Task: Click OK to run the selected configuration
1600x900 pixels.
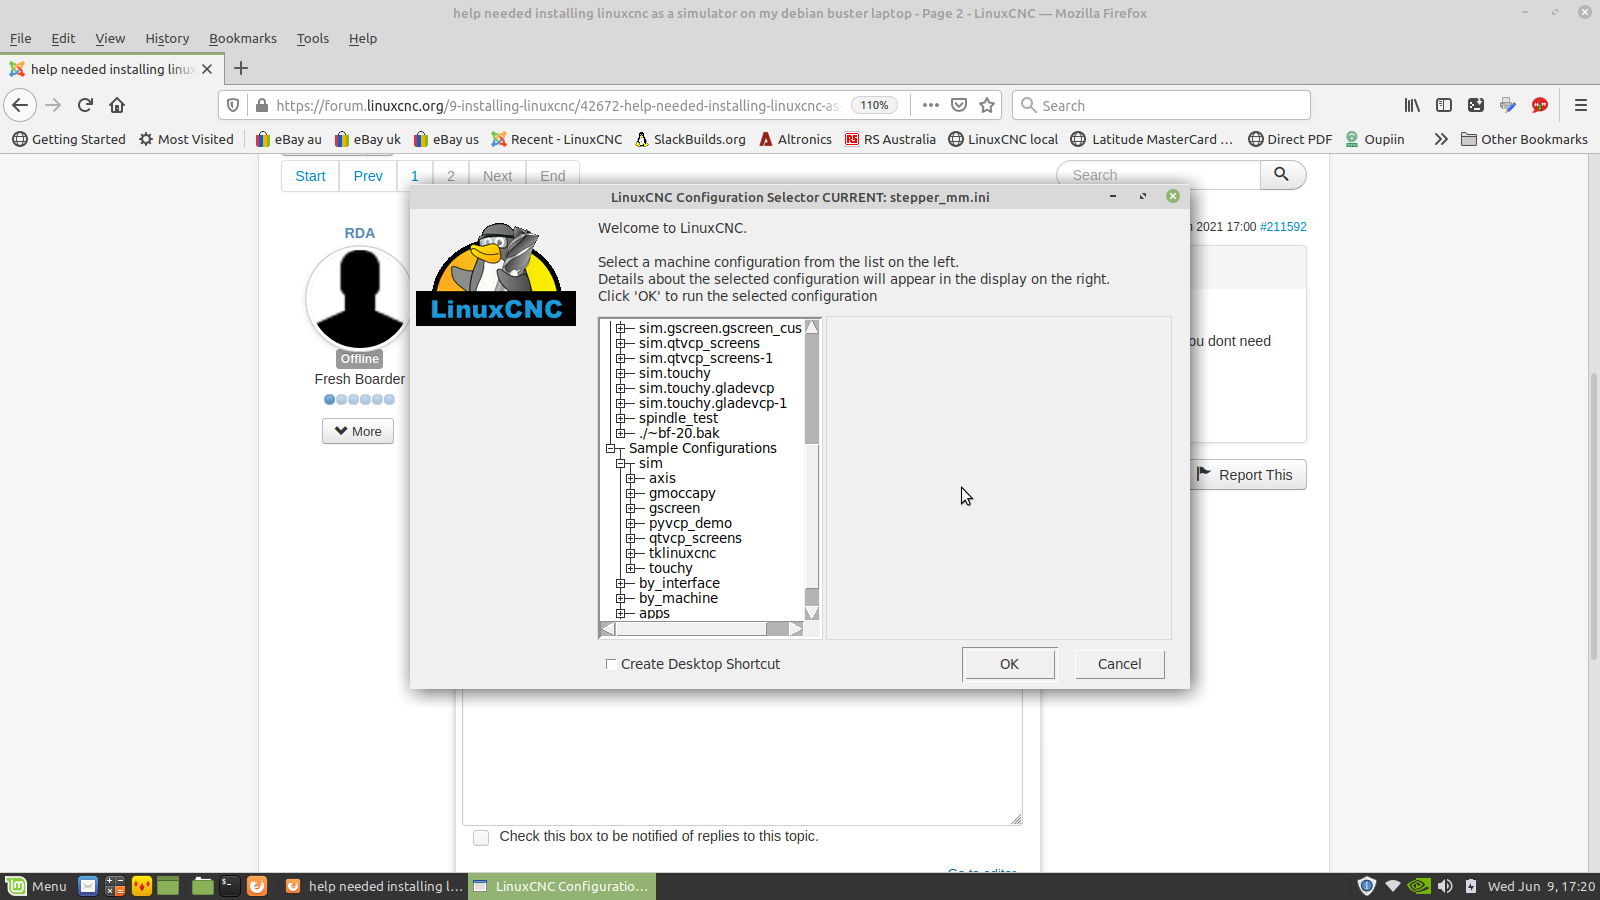Action: tap(1009, 664)
